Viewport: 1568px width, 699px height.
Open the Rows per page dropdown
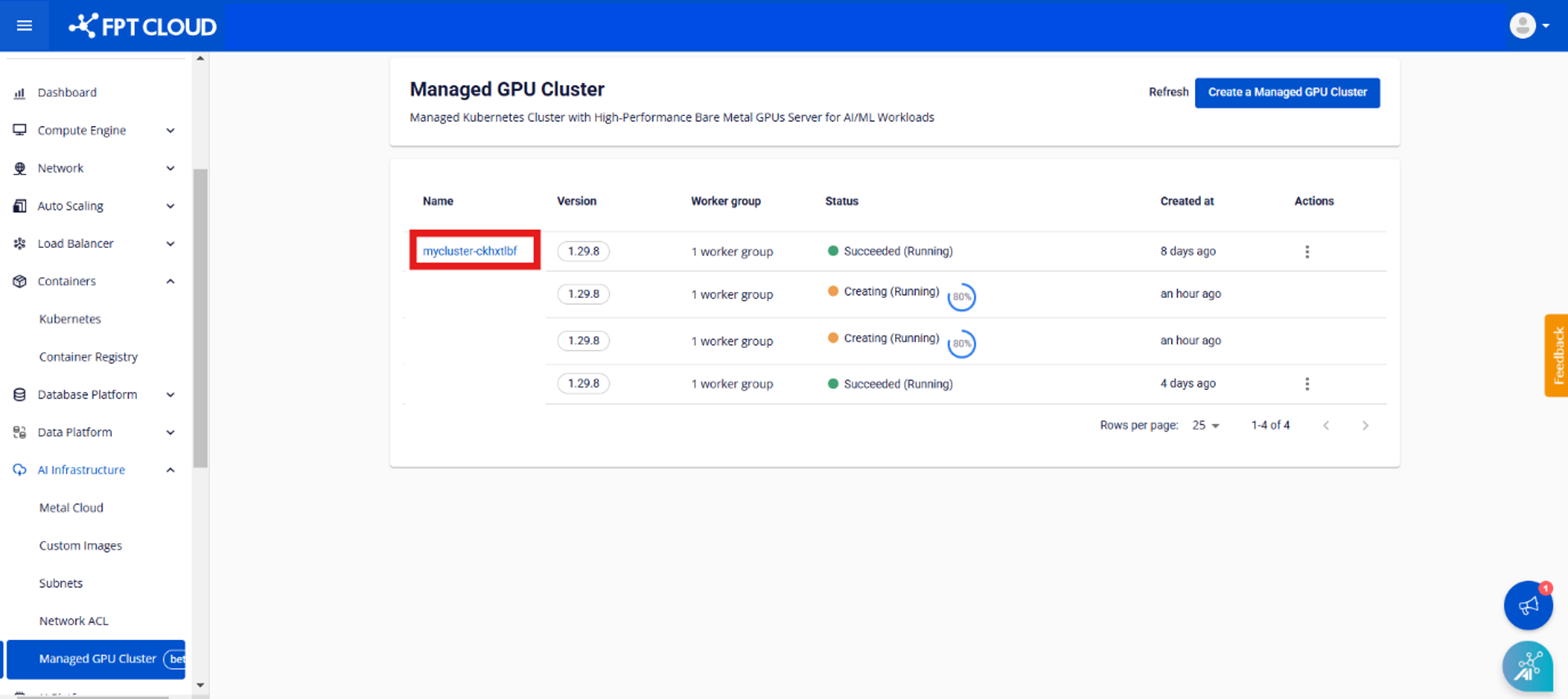pos(1206,426)
